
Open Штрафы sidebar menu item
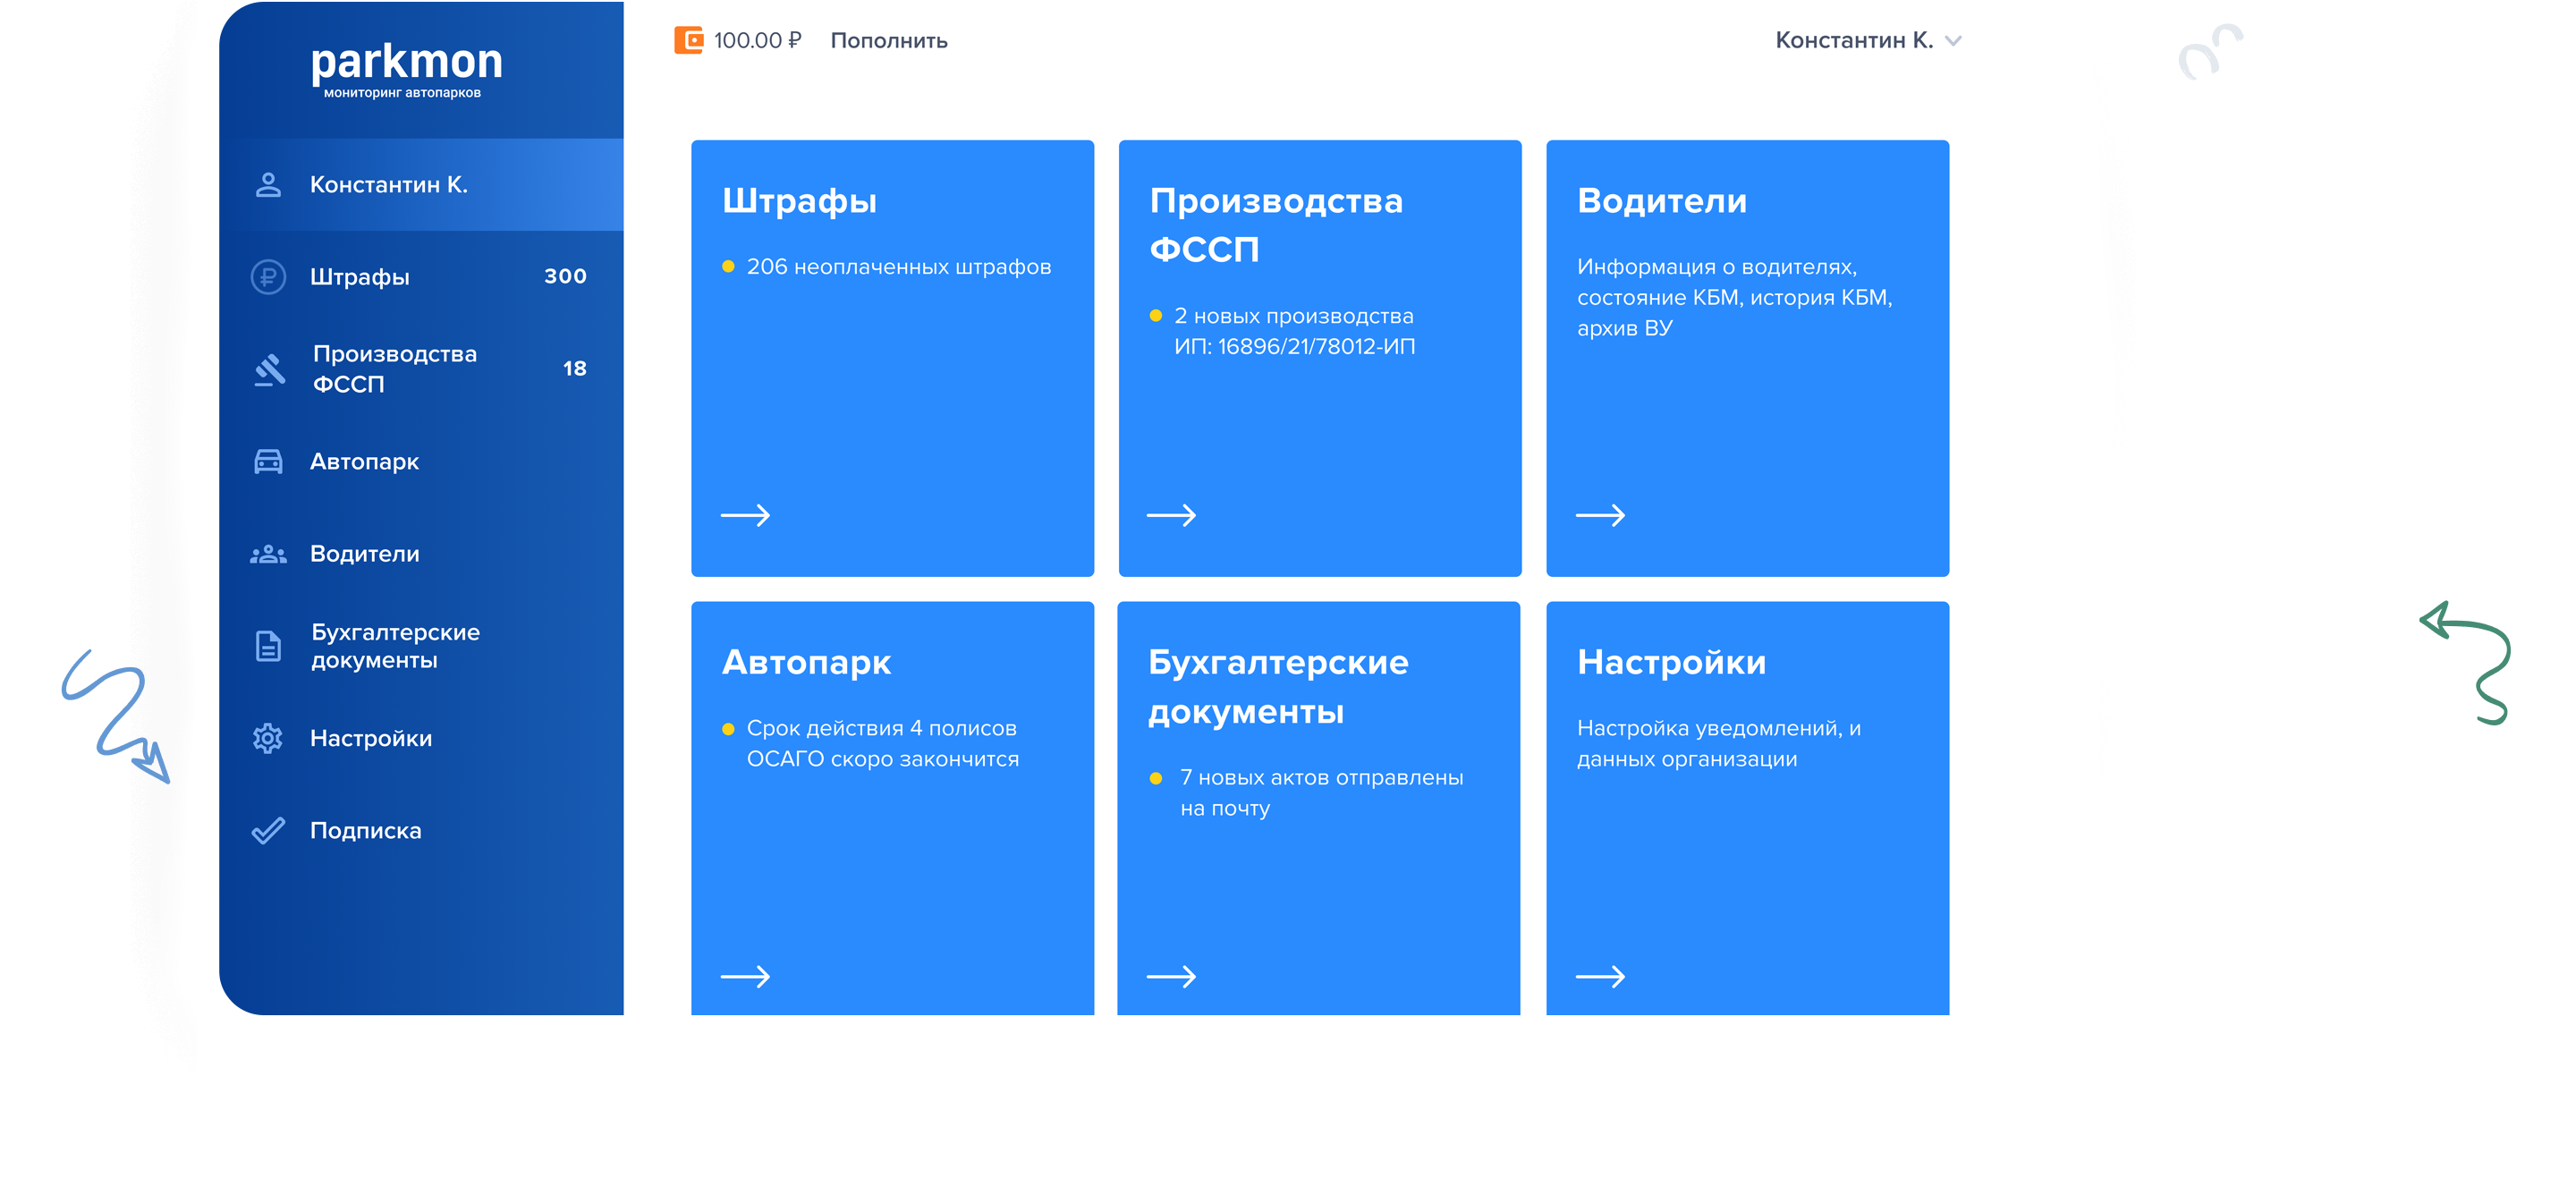[360, 277]
